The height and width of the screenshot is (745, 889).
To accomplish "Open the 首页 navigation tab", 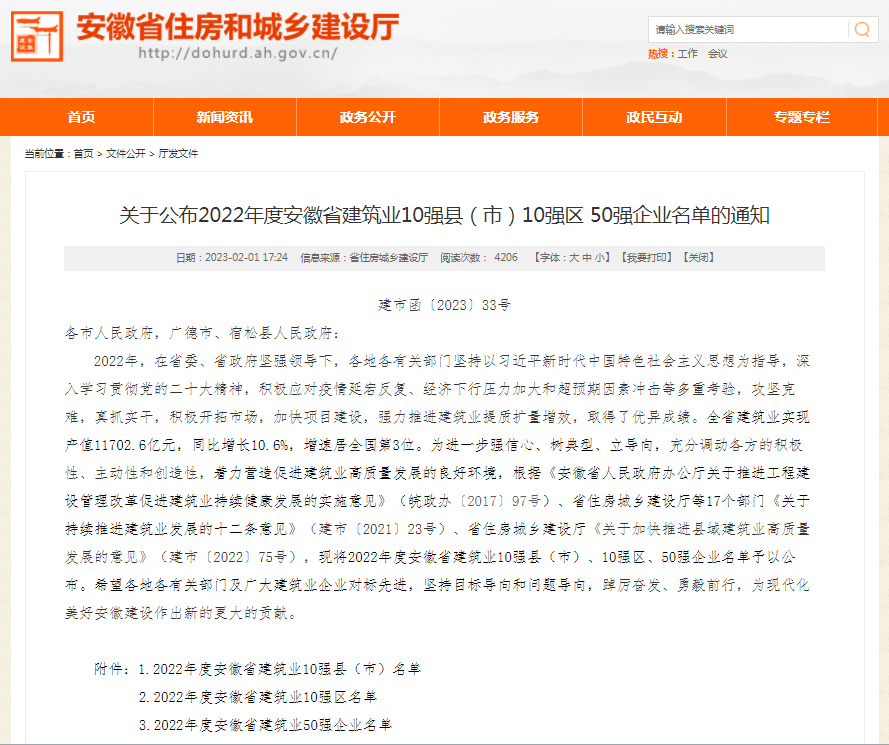I will click(x=81, y=117).
